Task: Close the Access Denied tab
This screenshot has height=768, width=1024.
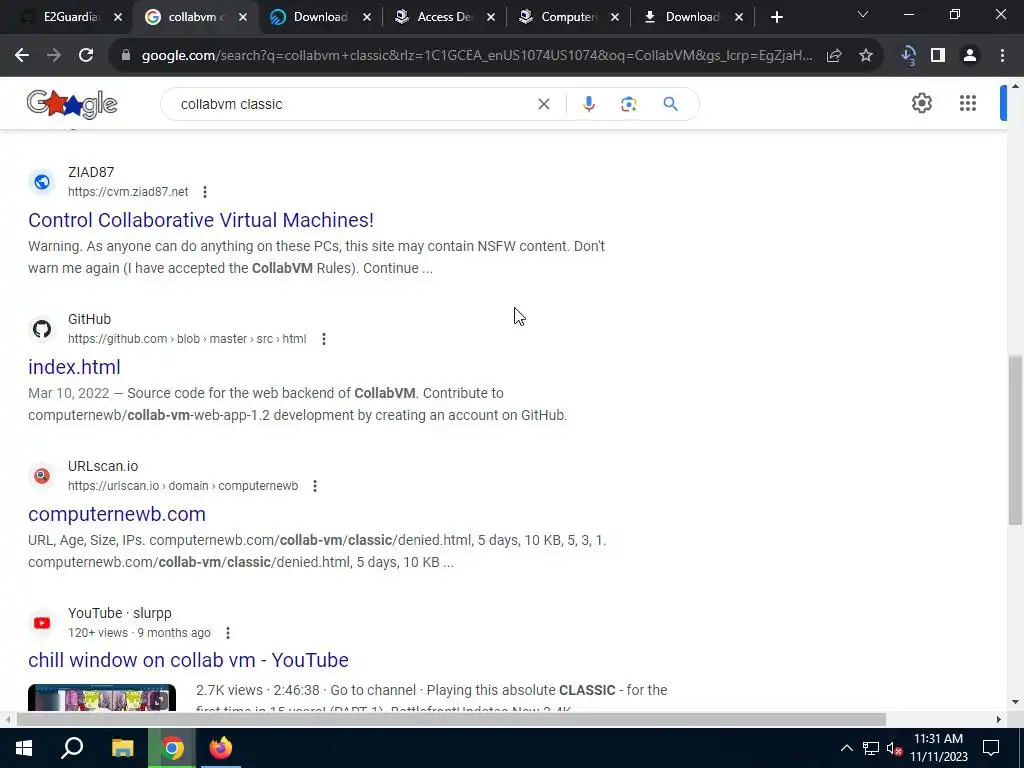Action: 491,17
